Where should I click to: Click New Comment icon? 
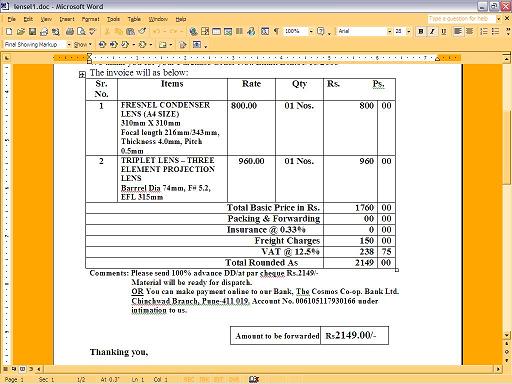tap(163, 44)
